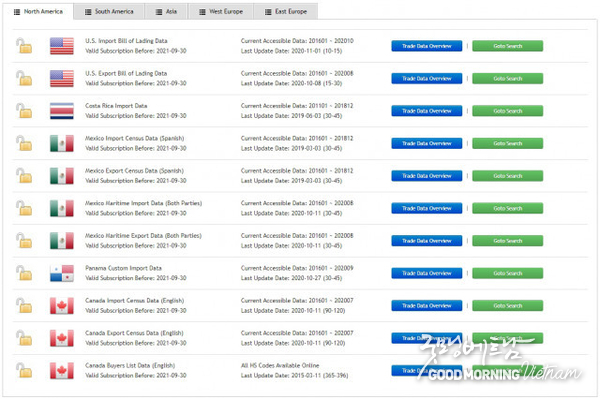Click the Mexico flag next to Mexico Import Census Data

coord(62,143)
